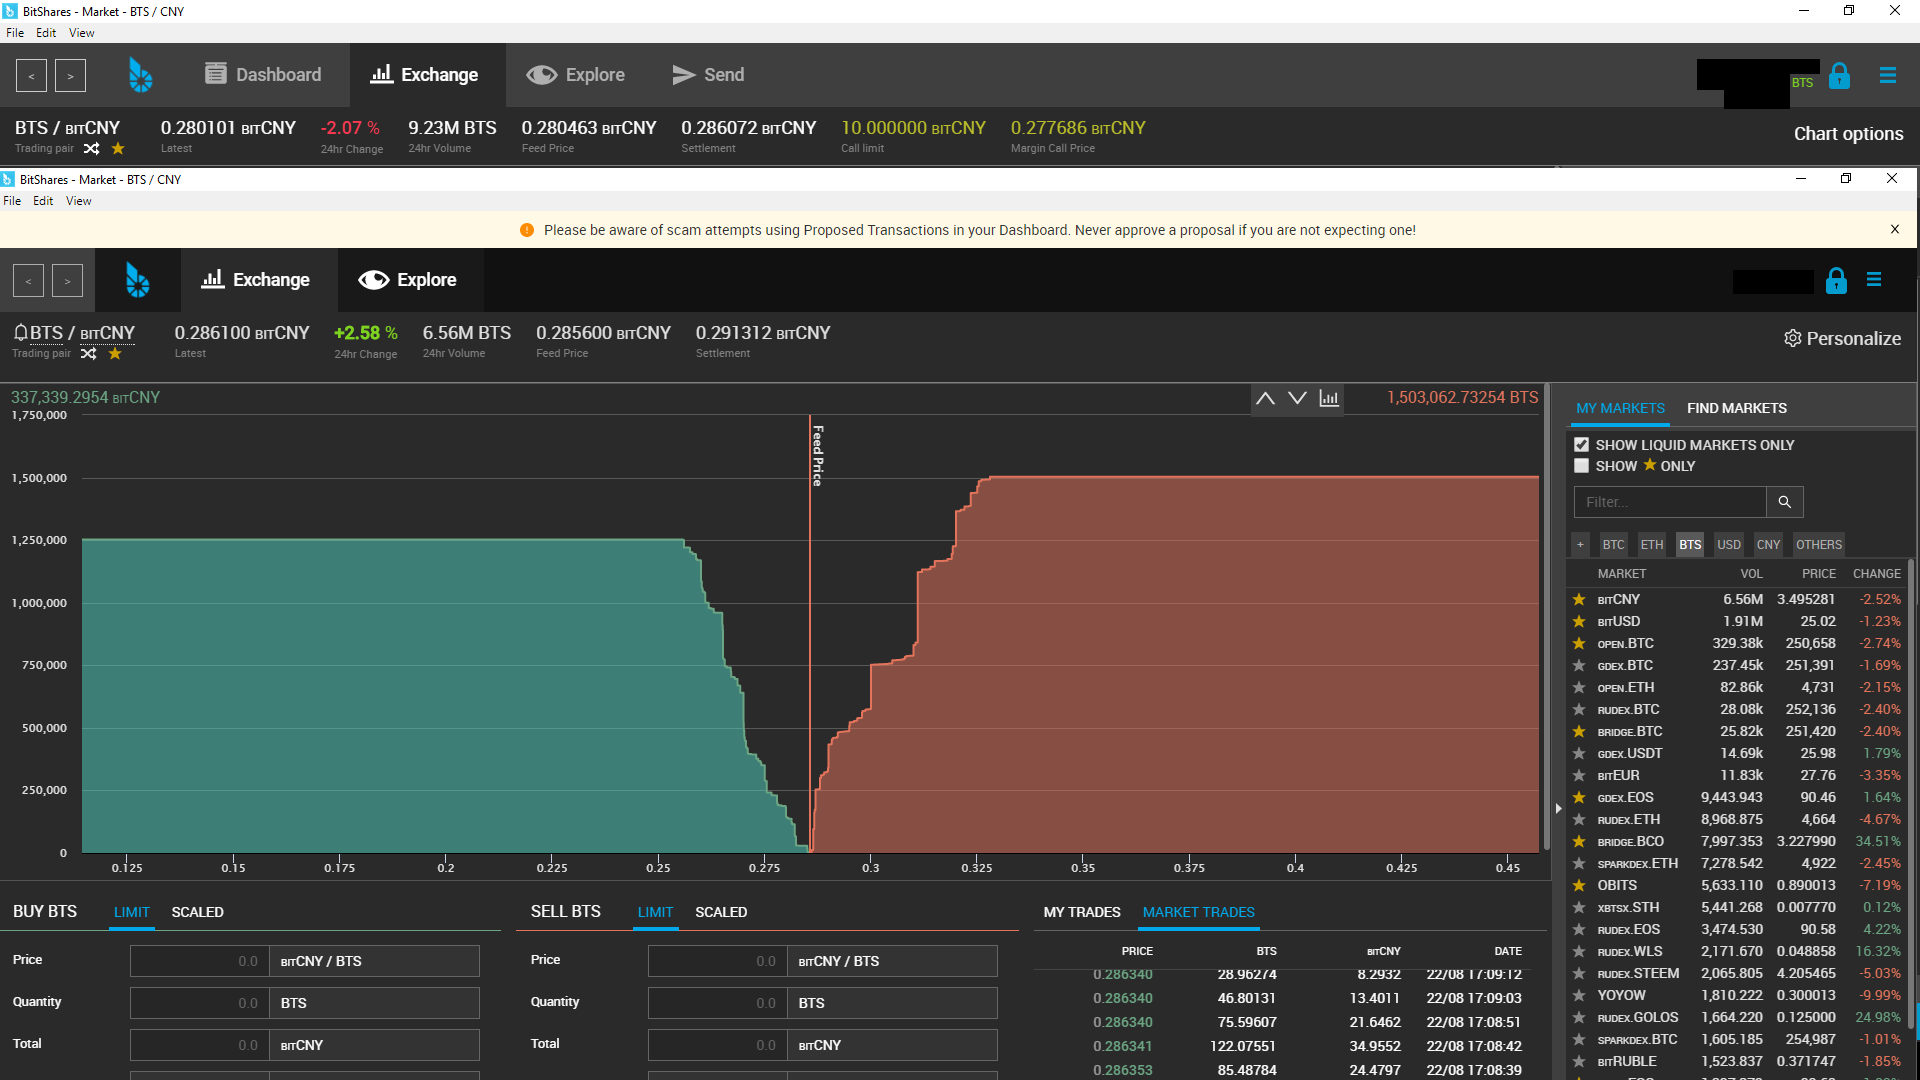Open Send in rear window navigation
Image resolution: width=1920 pixels, height=1080 pixels.
click(x=708, y=75)
